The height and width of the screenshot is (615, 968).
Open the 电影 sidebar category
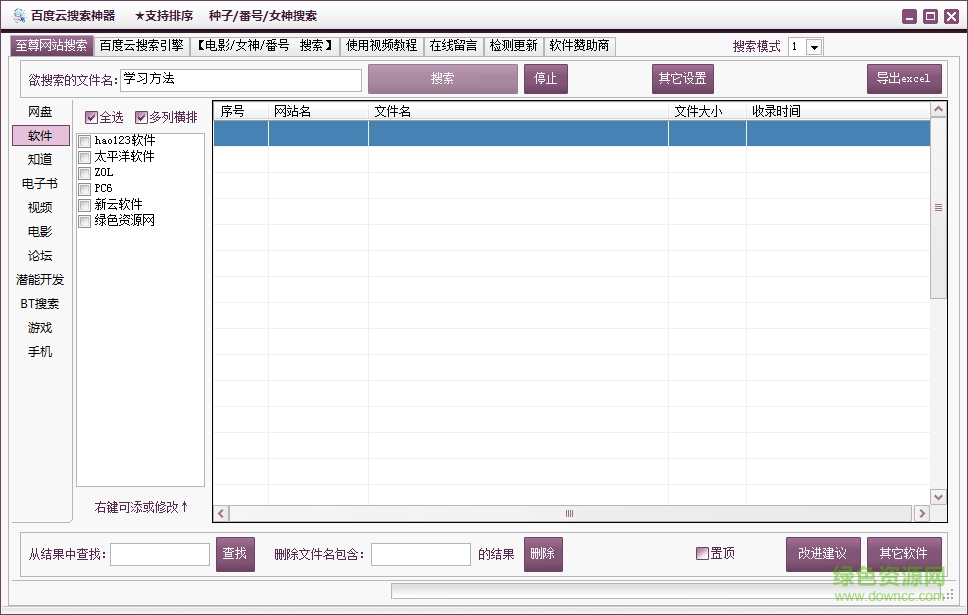coord(39,231)
